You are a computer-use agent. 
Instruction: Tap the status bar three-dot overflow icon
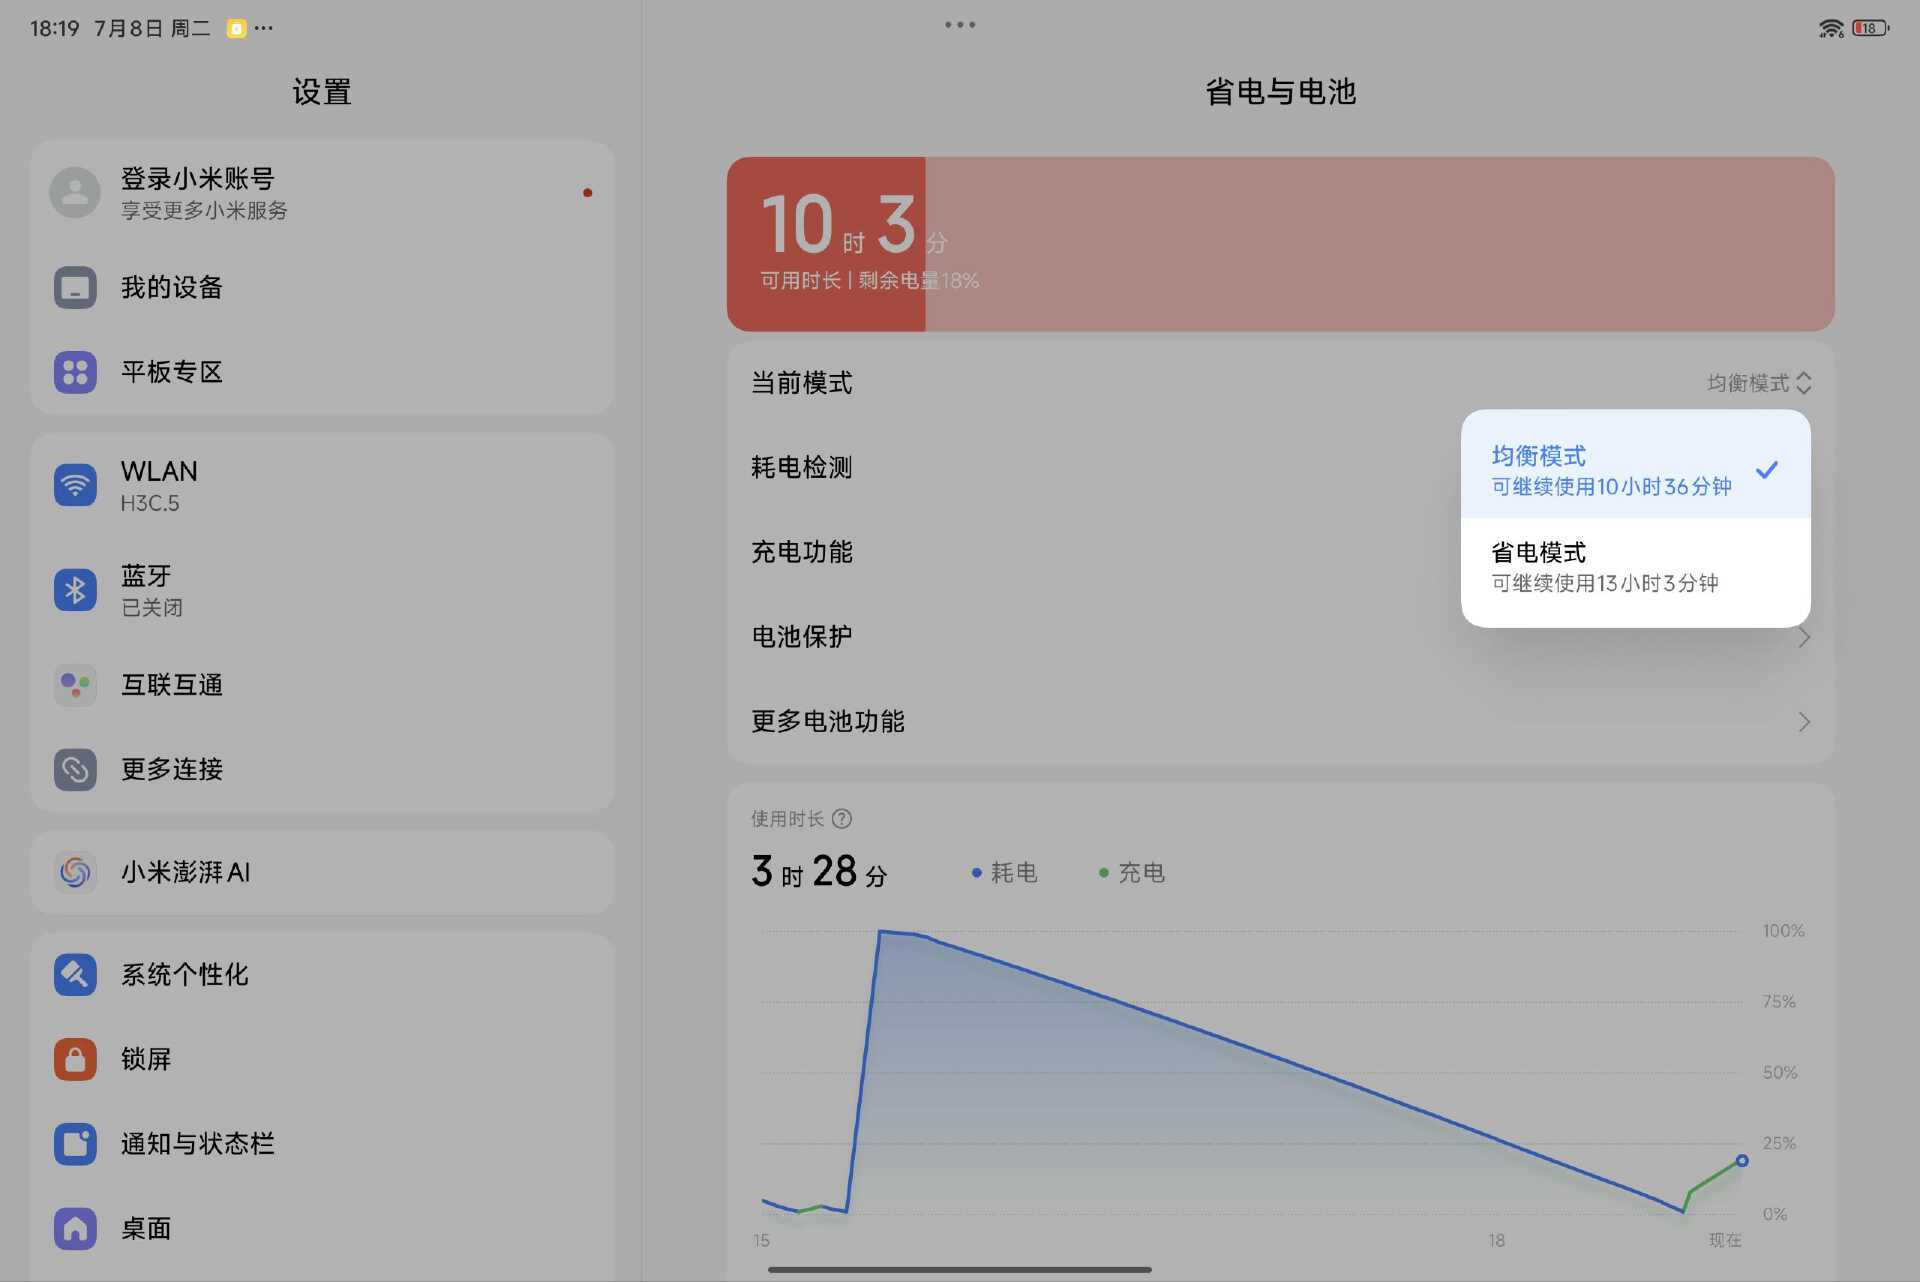point(264,29)
